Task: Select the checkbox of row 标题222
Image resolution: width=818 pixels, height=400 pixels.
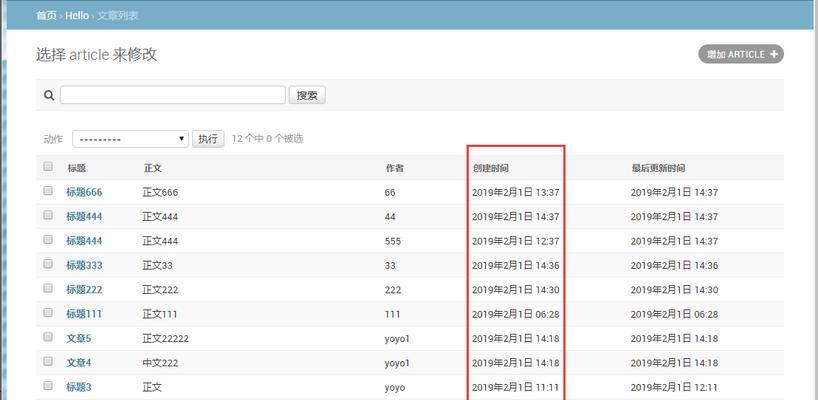Action: point(48,288)
